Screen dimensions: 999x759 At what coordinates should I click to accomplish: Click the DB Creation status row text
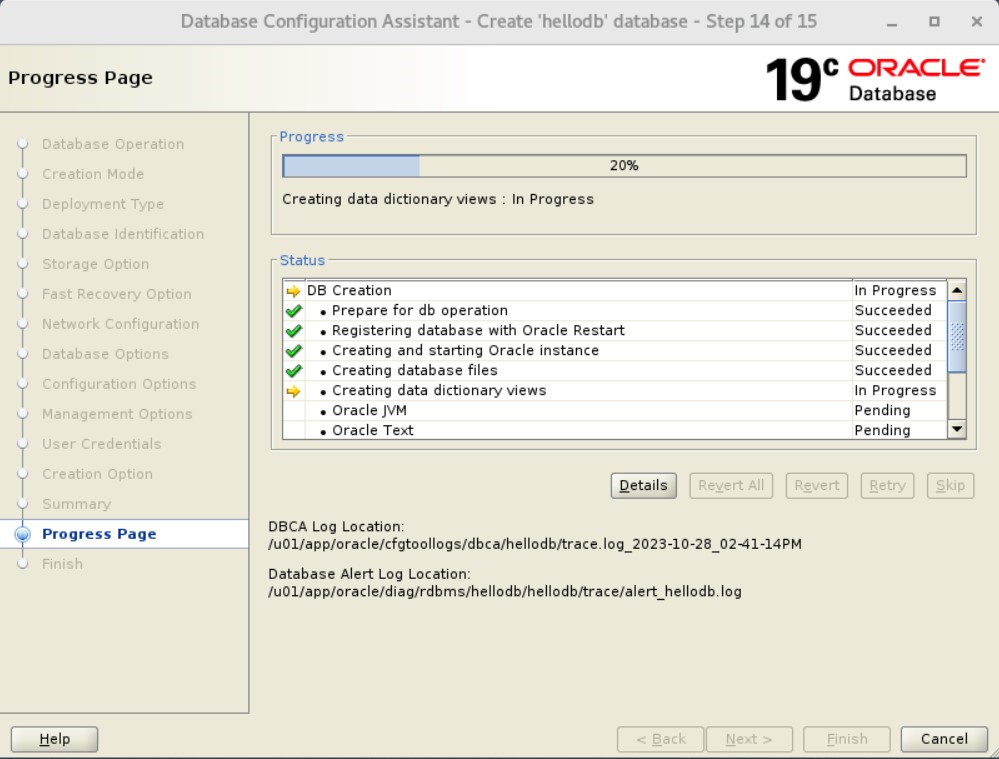349,291
